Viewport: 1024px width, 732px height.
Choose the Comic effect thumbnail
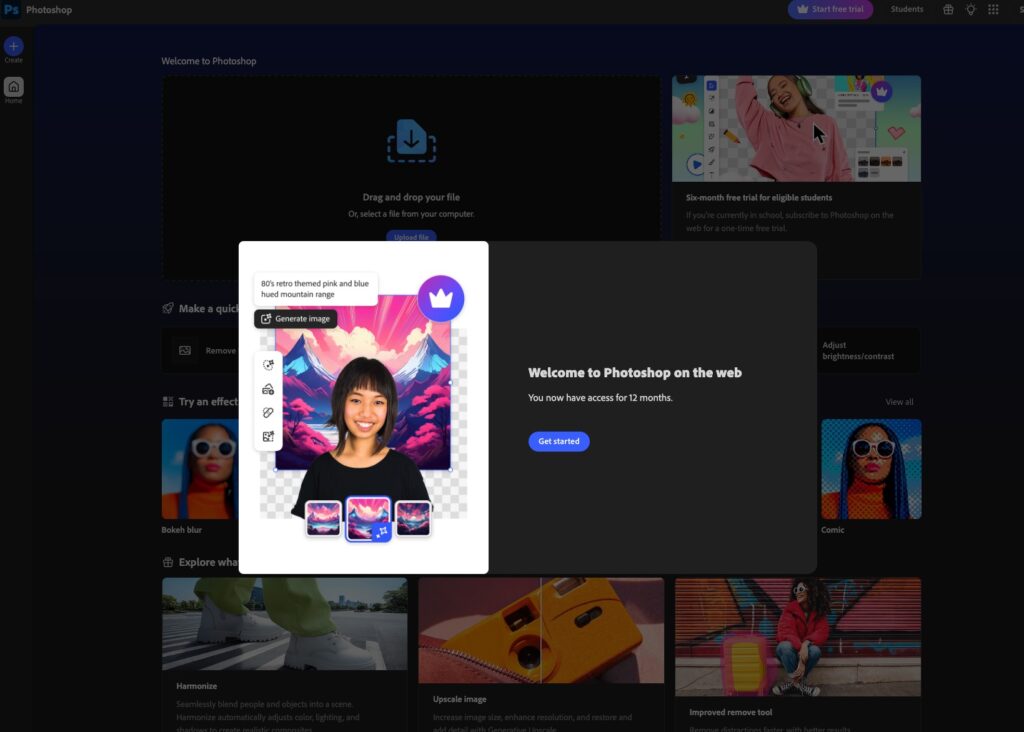click(x=870, y=469)
